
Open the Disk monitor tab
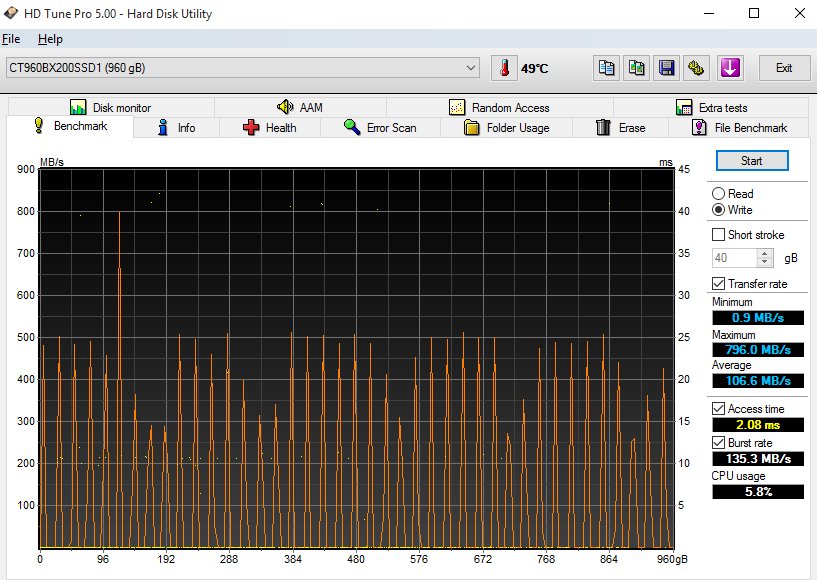(x=110, y=108)
